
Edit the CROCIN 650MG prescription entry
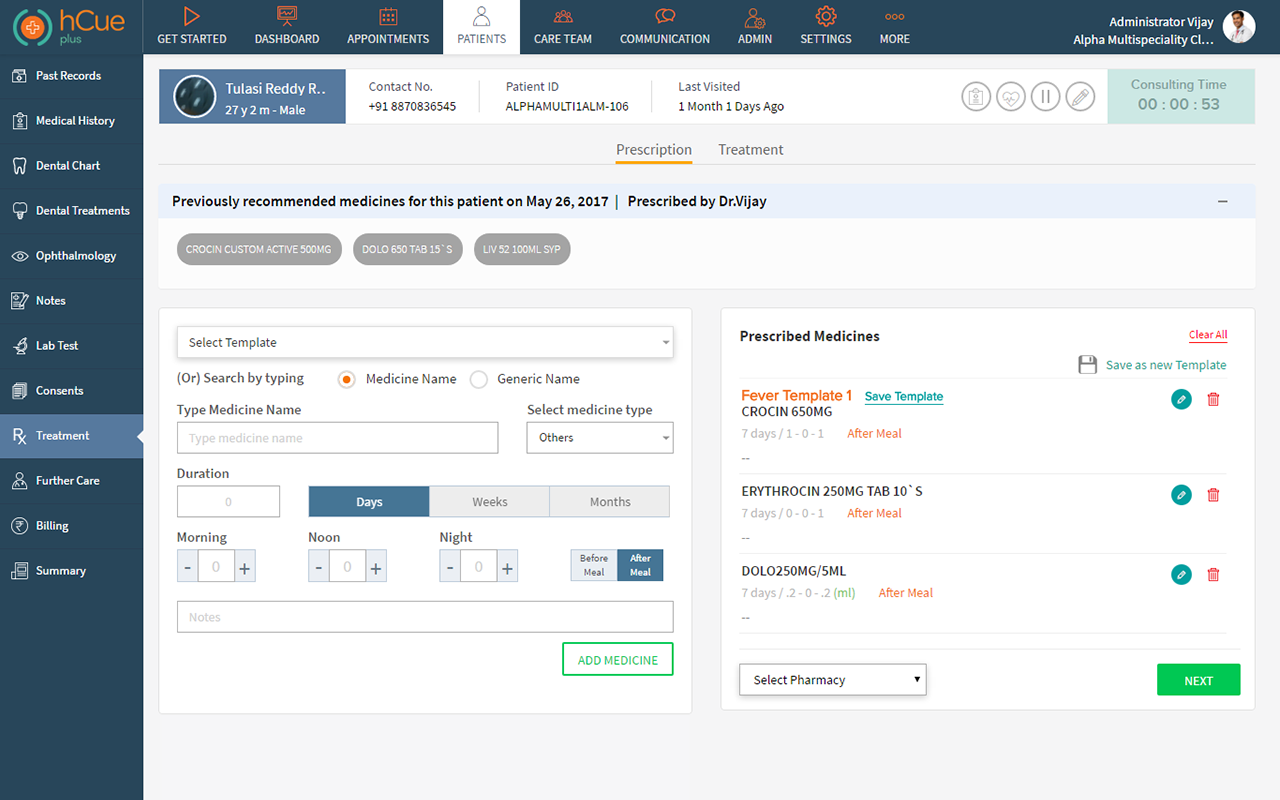click(x=1181, y=399)
